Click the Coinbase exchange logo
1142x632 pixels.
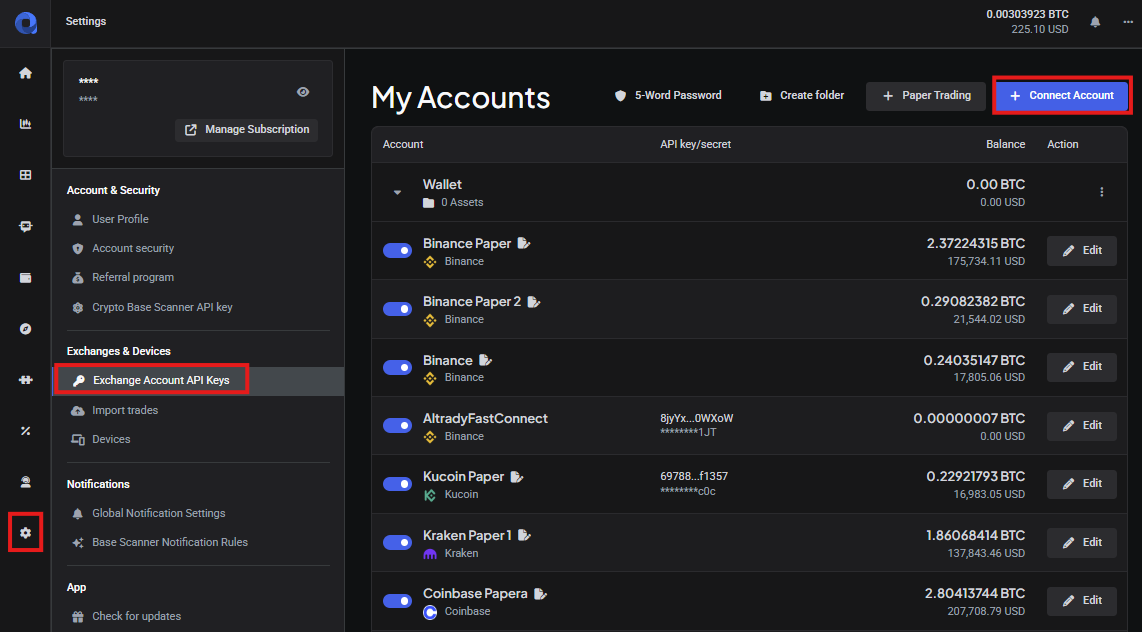[430, 612]
